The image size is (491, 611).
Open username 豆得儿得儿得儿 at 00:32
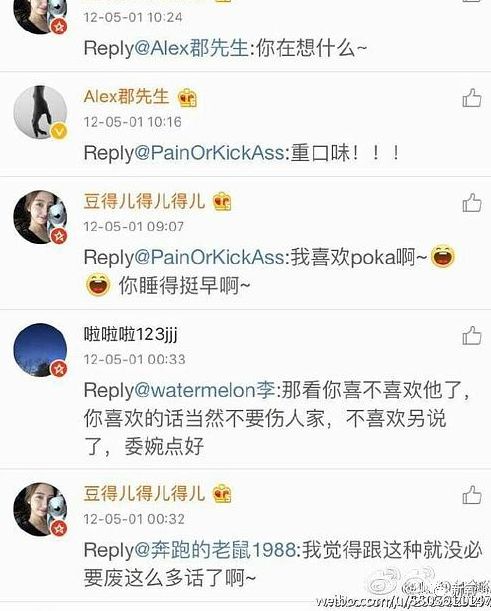coord(144,493)
